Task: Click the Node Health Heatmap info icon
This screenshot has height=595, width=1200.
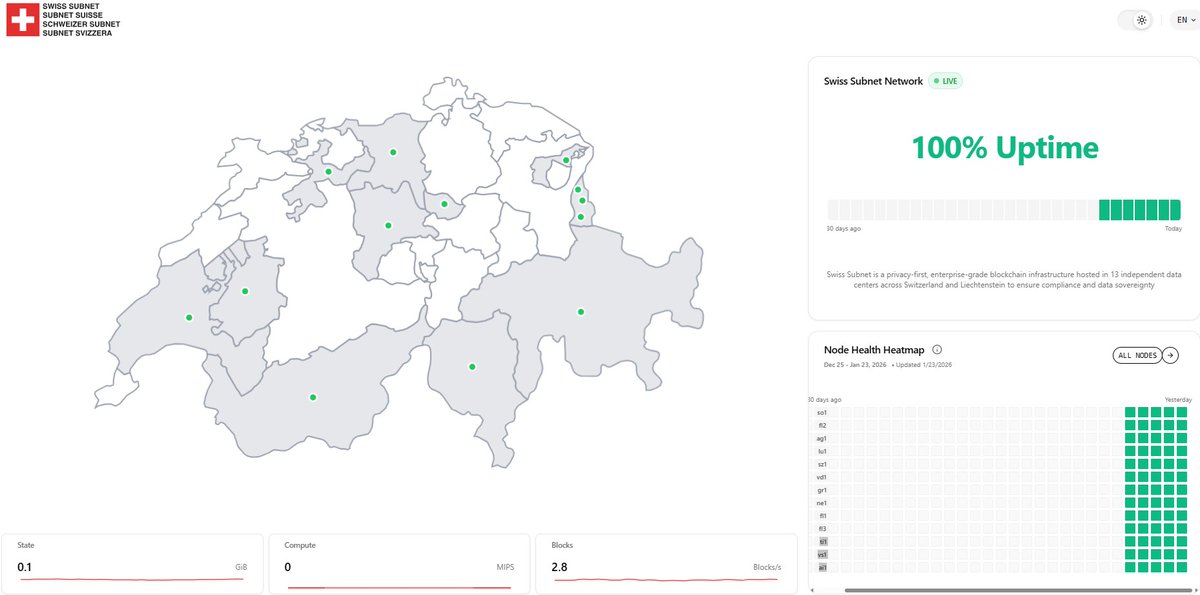Action: coord(937,350)
